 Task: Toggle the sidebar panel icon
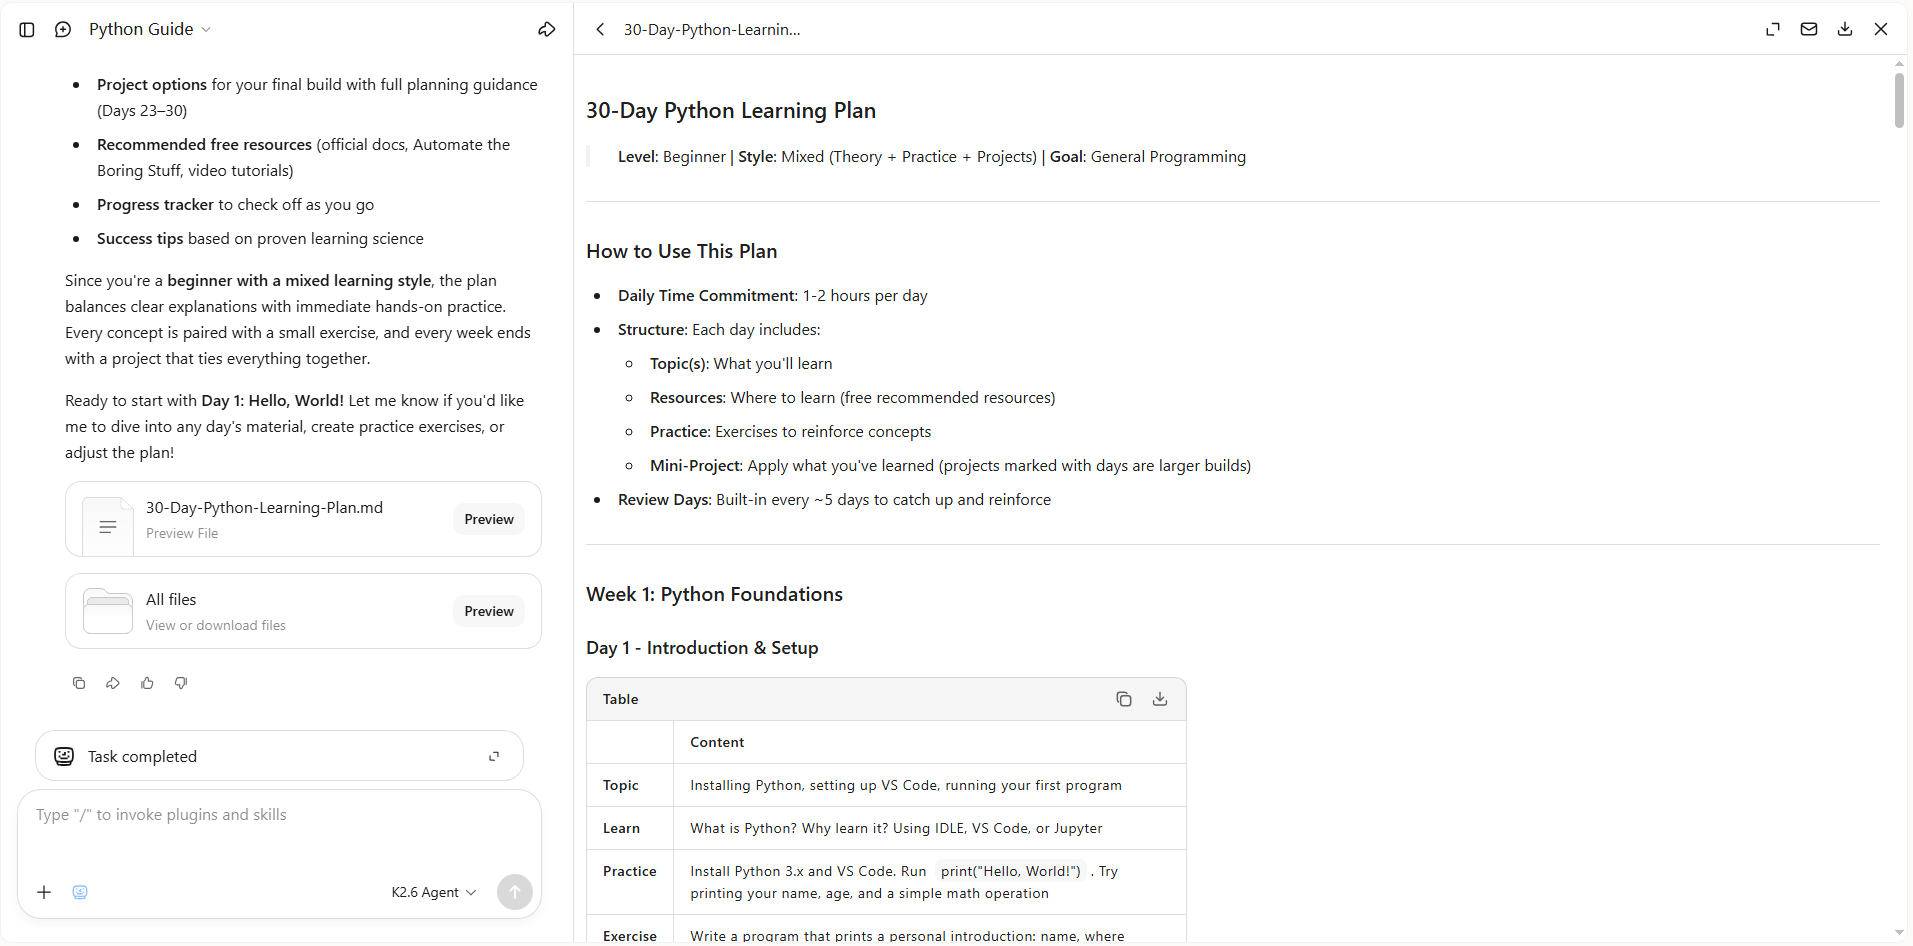27,30
